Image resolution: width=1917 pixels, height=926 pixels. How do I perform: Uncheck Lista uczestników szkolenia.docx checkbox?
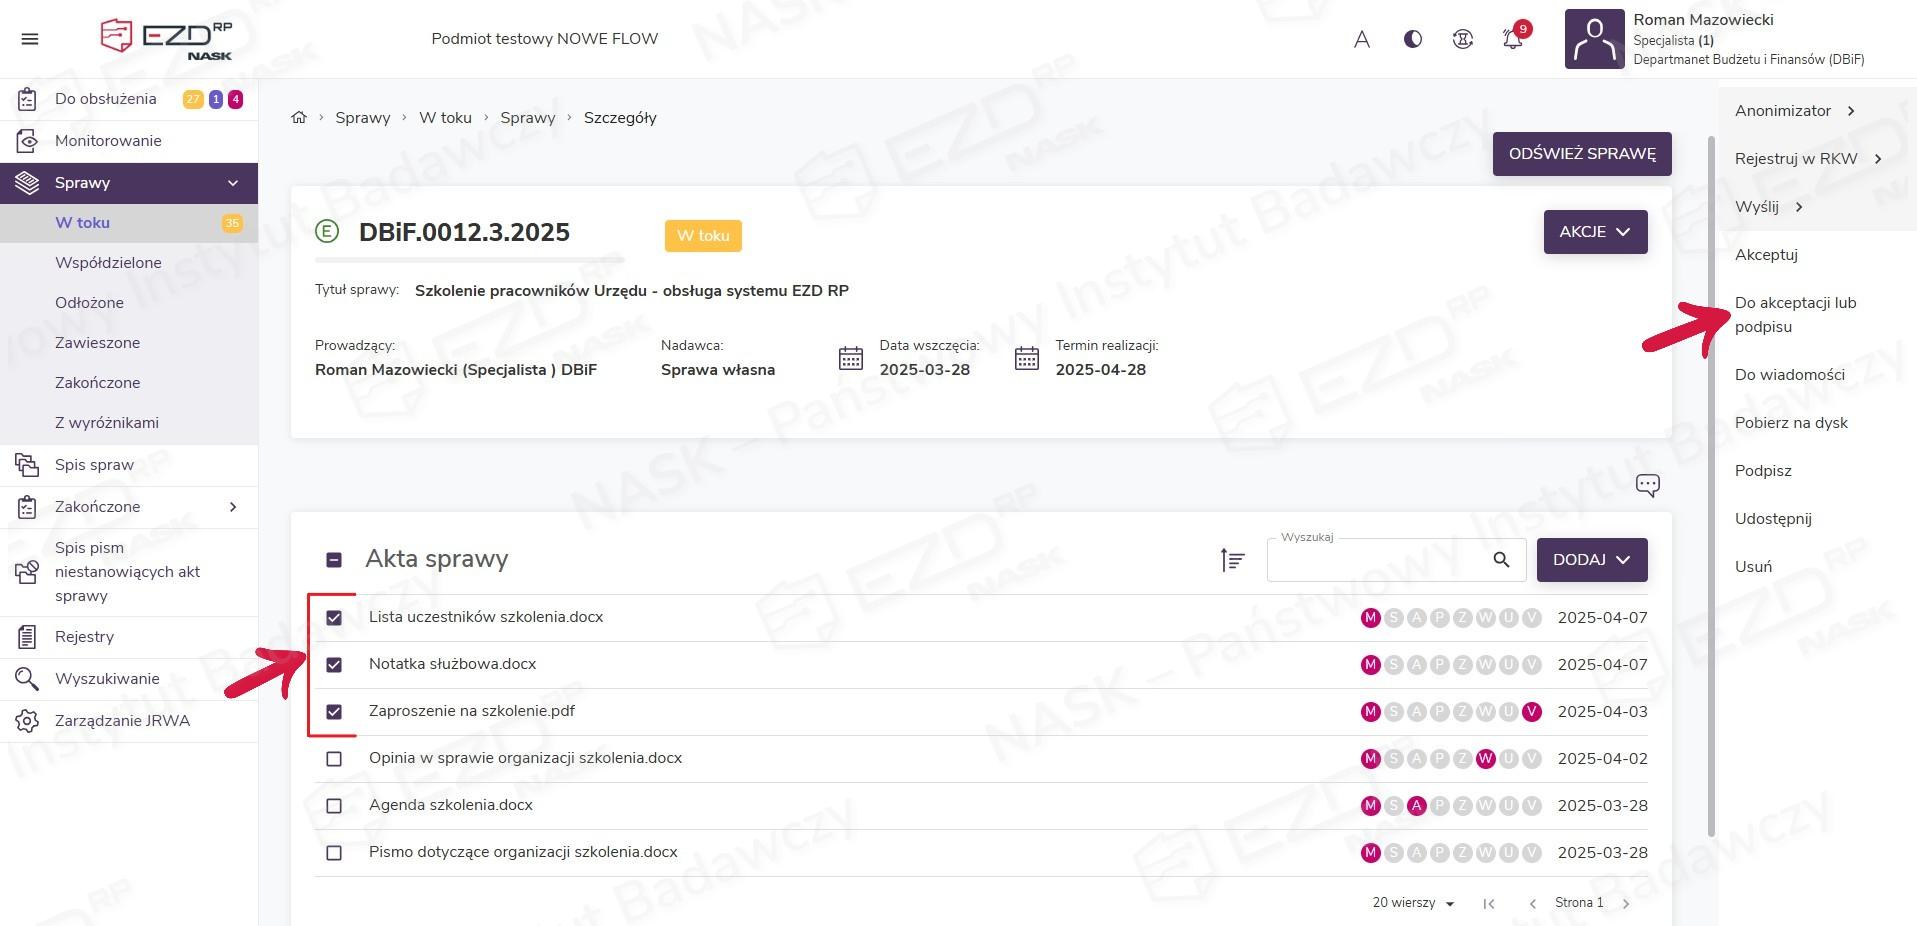(x=334, y=618)
